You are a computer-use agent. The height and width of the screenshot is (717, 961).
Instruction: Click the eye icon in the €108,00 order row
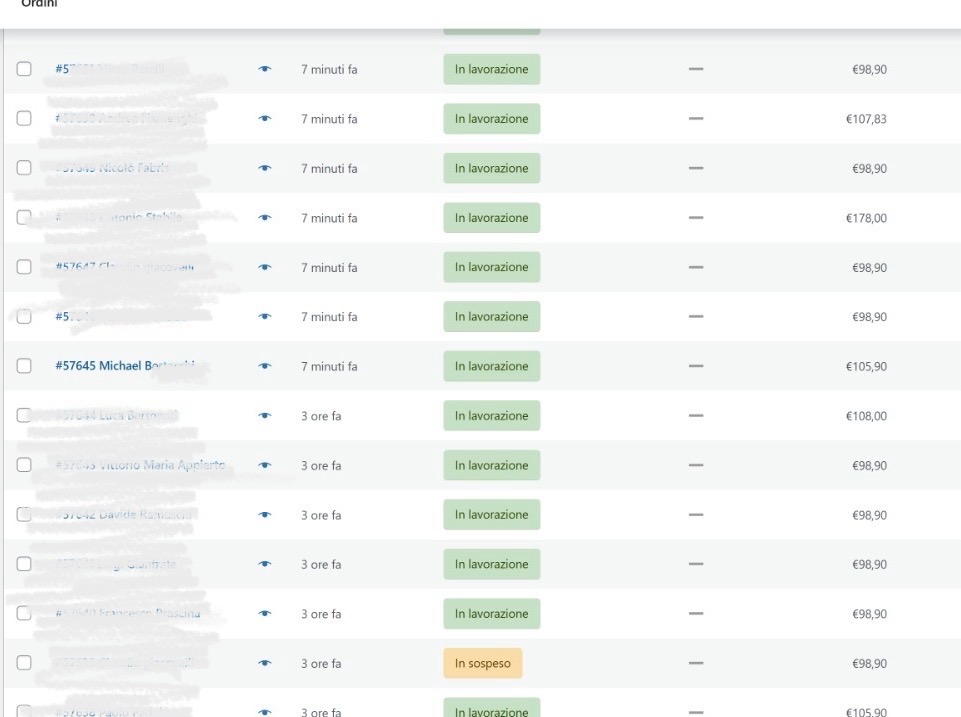click(x=265, y=416)
